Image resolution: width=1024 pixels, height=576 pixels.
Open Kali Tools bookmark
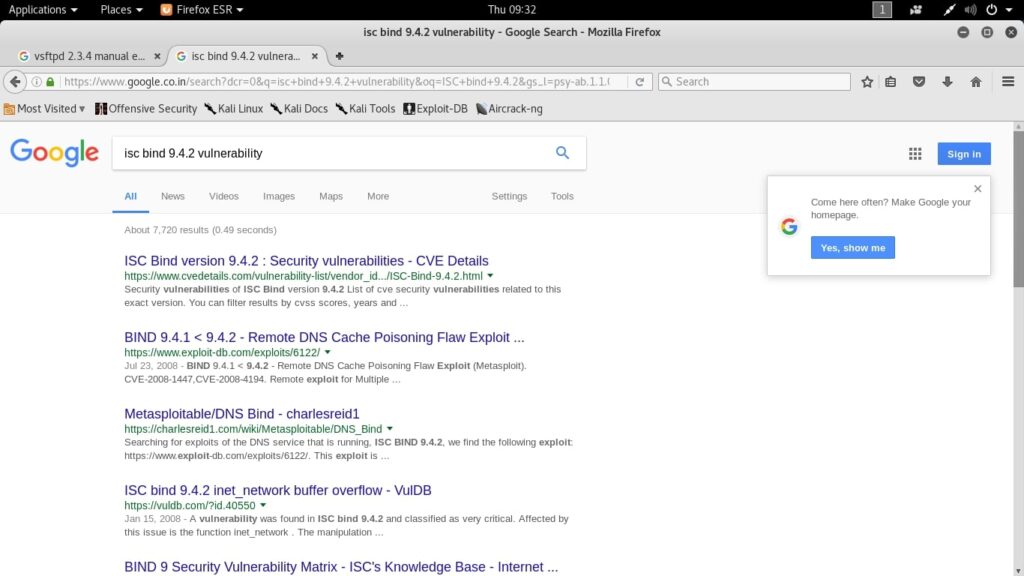(366, 109)
